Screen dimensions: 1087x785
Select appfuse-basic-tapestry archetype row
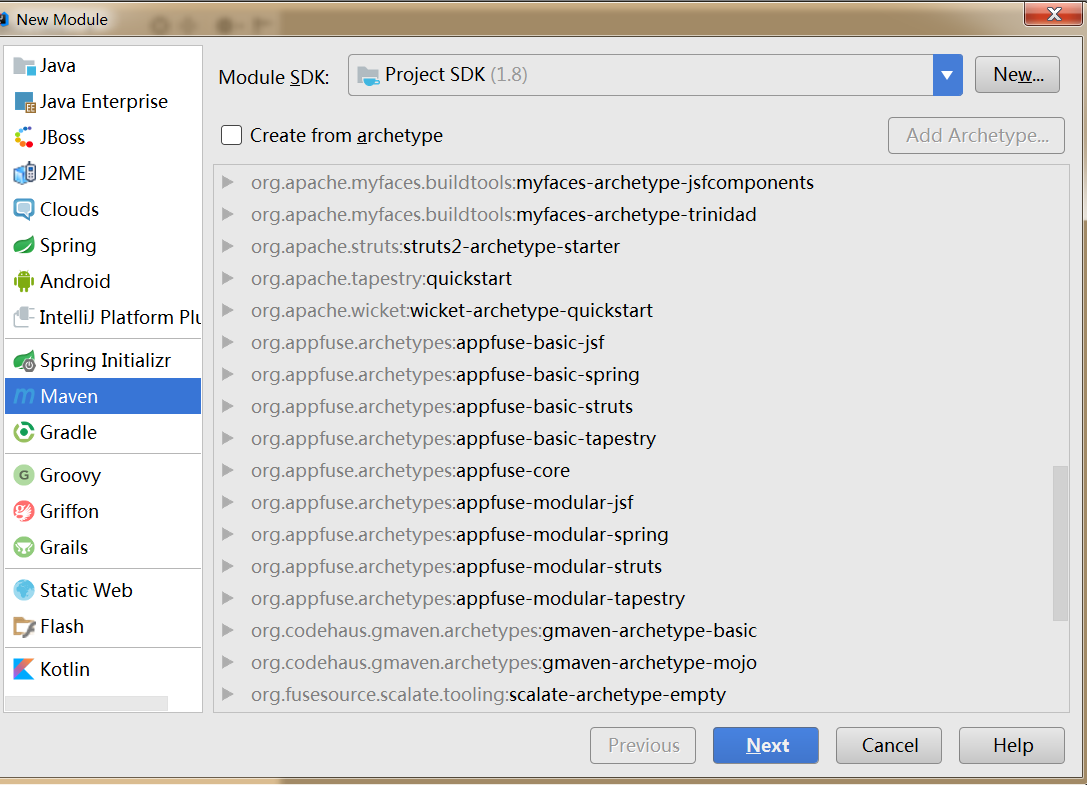[x=641, y=438]
